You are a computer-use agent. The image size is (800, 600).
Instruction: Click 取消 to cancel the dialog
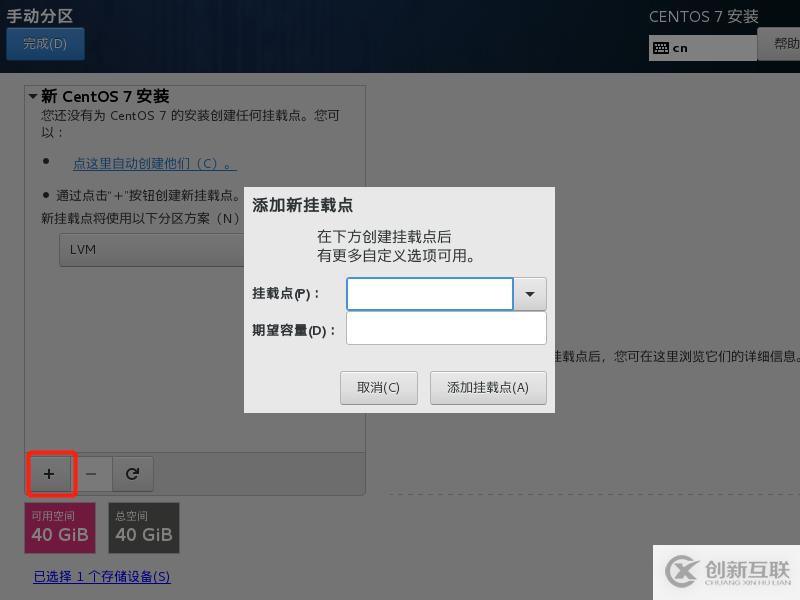[x=378, y=387]
